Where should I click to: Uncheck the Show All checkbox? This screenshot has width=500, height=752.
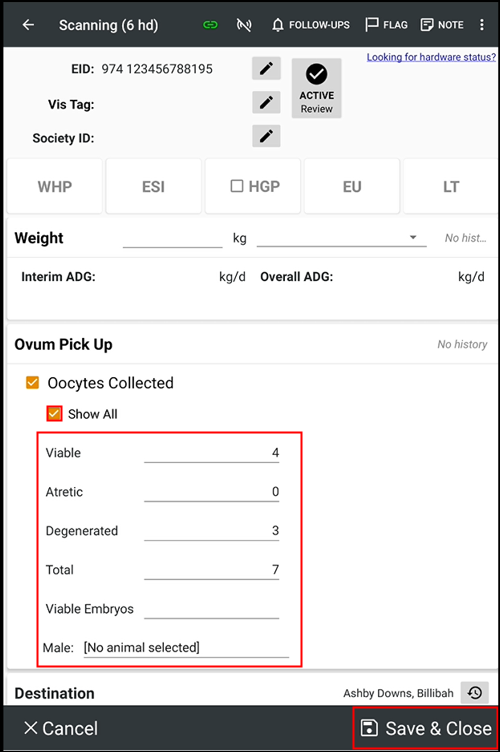tap(54, 413)
